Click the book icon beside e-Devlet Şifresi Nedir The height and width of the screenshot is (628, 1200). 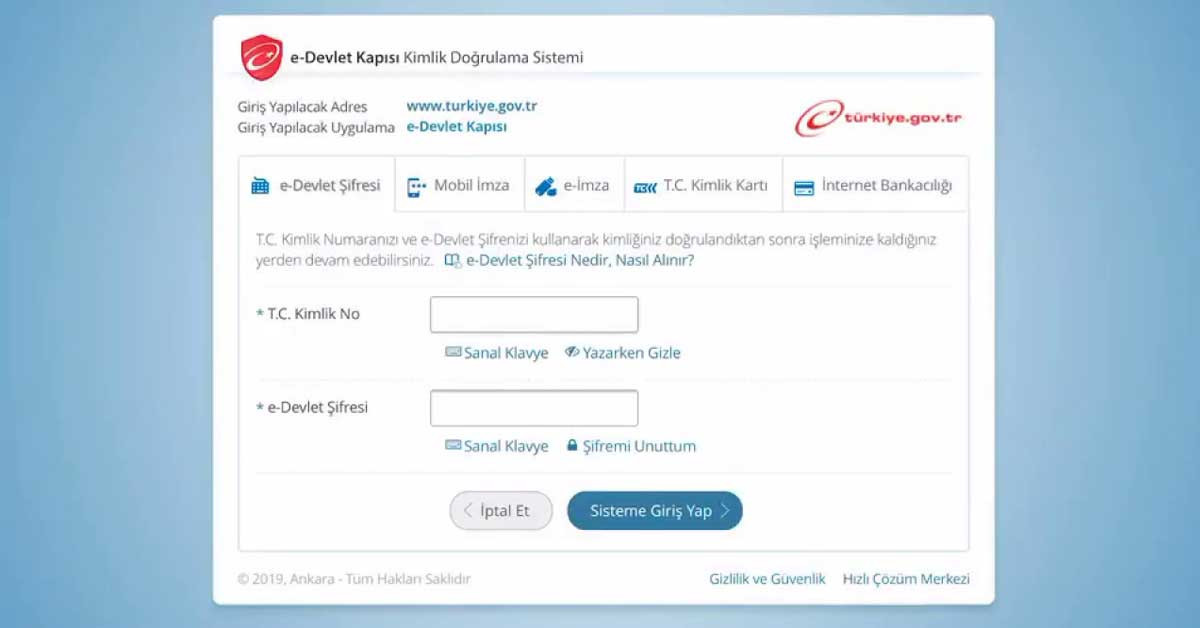click(453, 260)
